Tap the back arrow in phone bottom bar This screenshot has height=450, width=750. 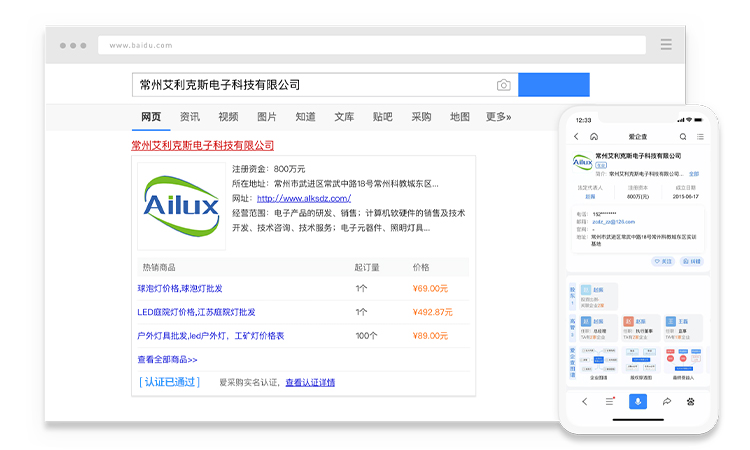click(585, 401)
